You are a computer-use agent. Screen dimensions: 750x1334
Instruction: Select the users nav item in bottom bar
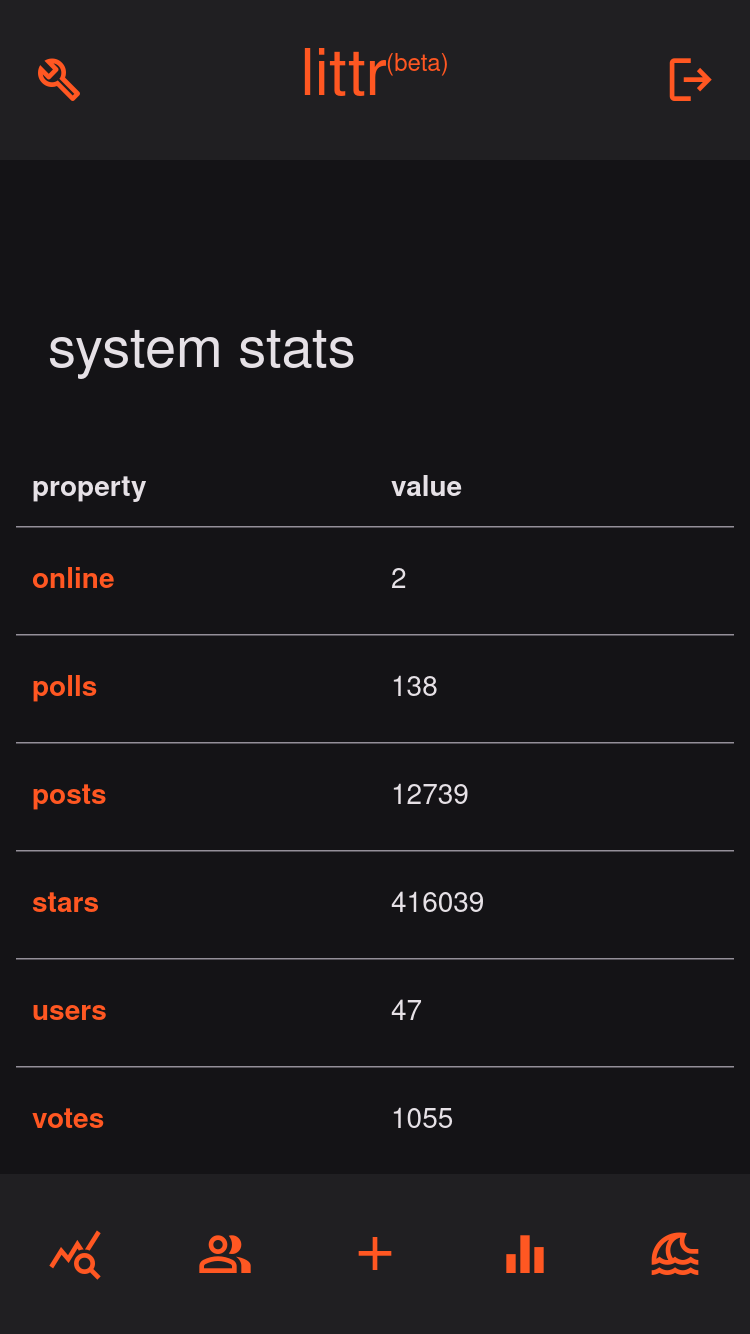pos(224,1255)
